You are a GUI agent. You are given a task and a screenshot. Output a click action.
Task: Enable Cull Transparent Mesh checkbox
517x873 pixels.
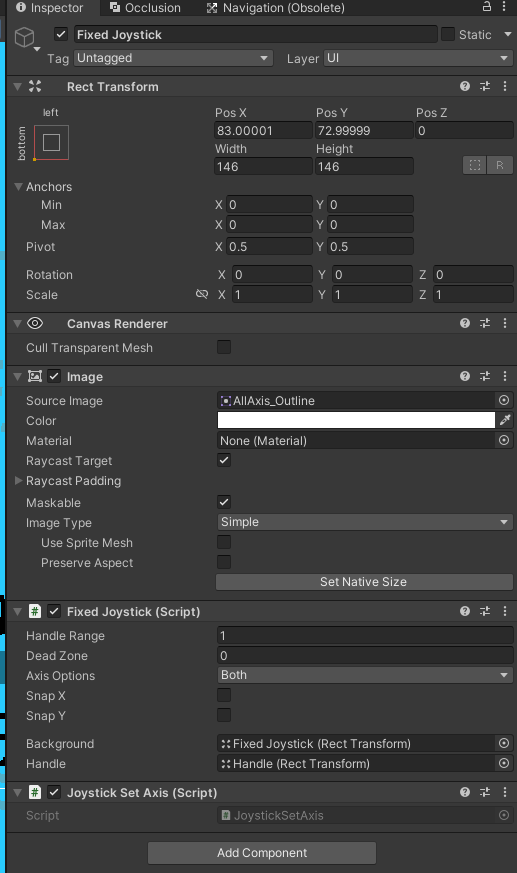[x=224, y=347]
